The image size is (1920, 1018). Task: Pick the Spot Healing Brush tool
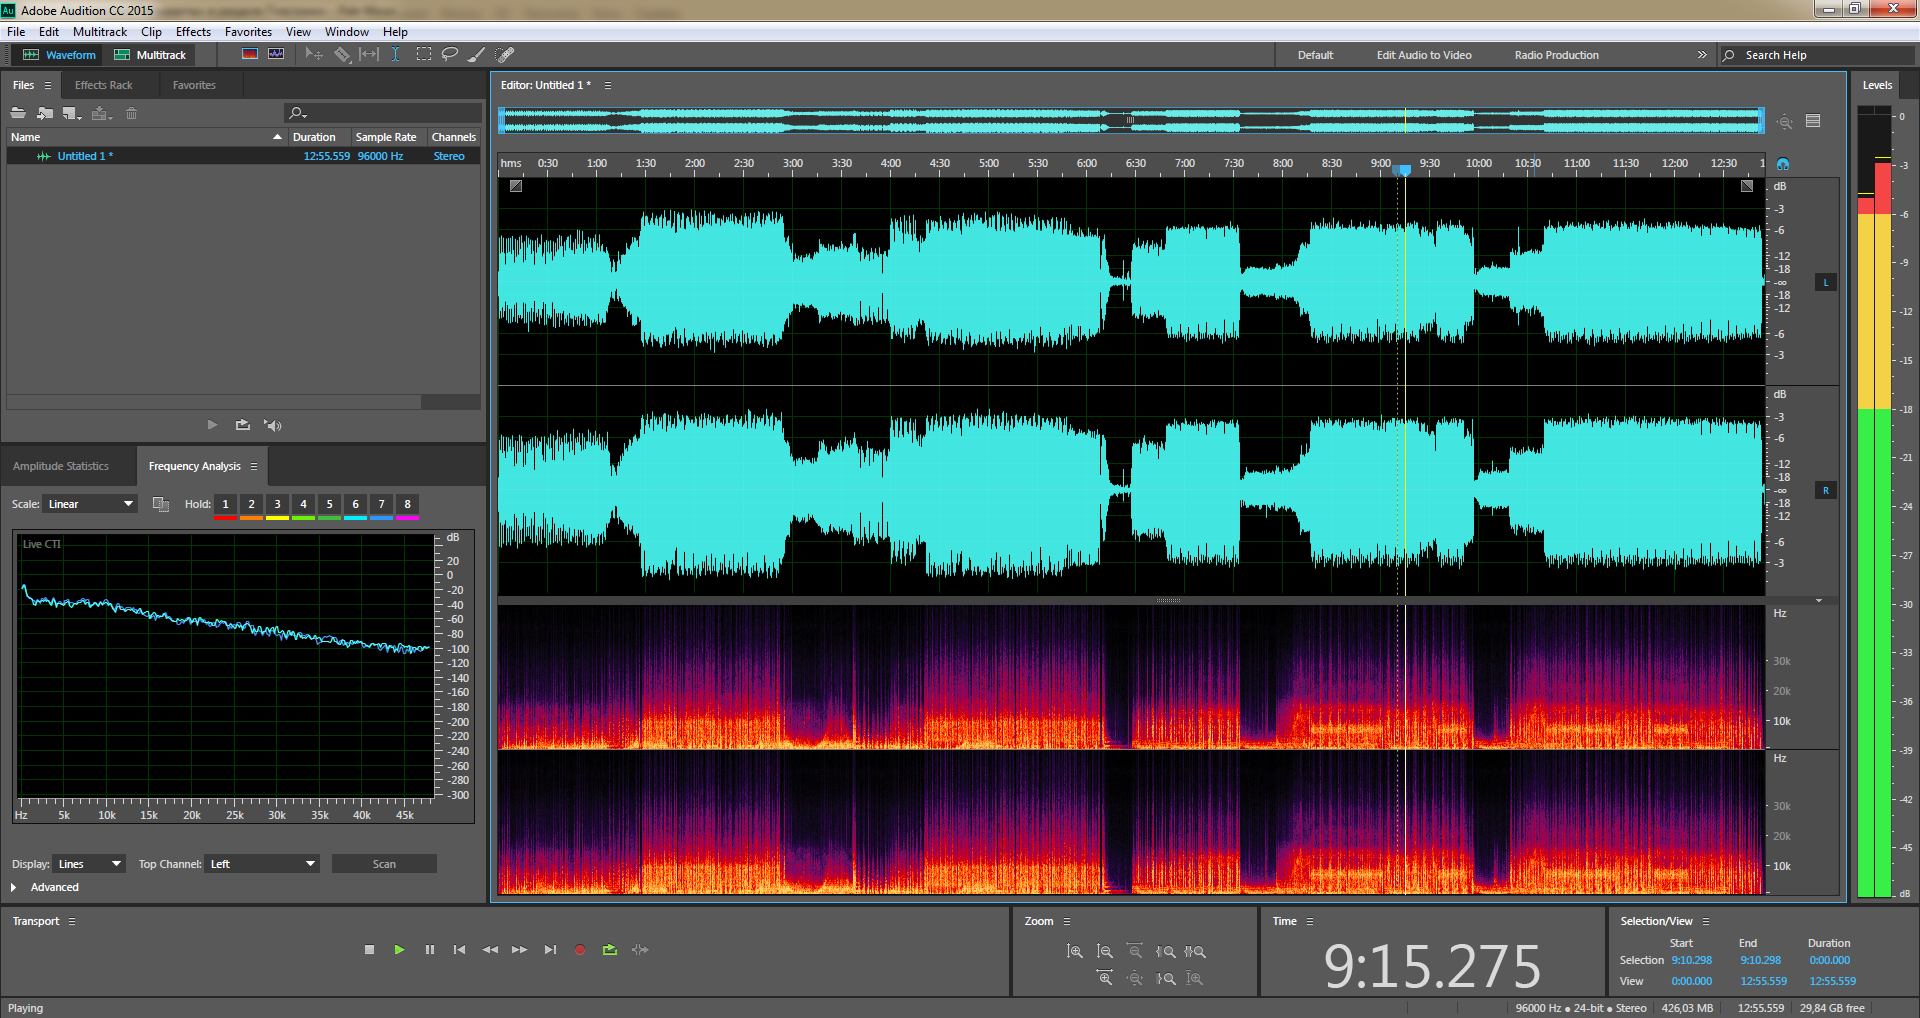click(x=505, y=55)
